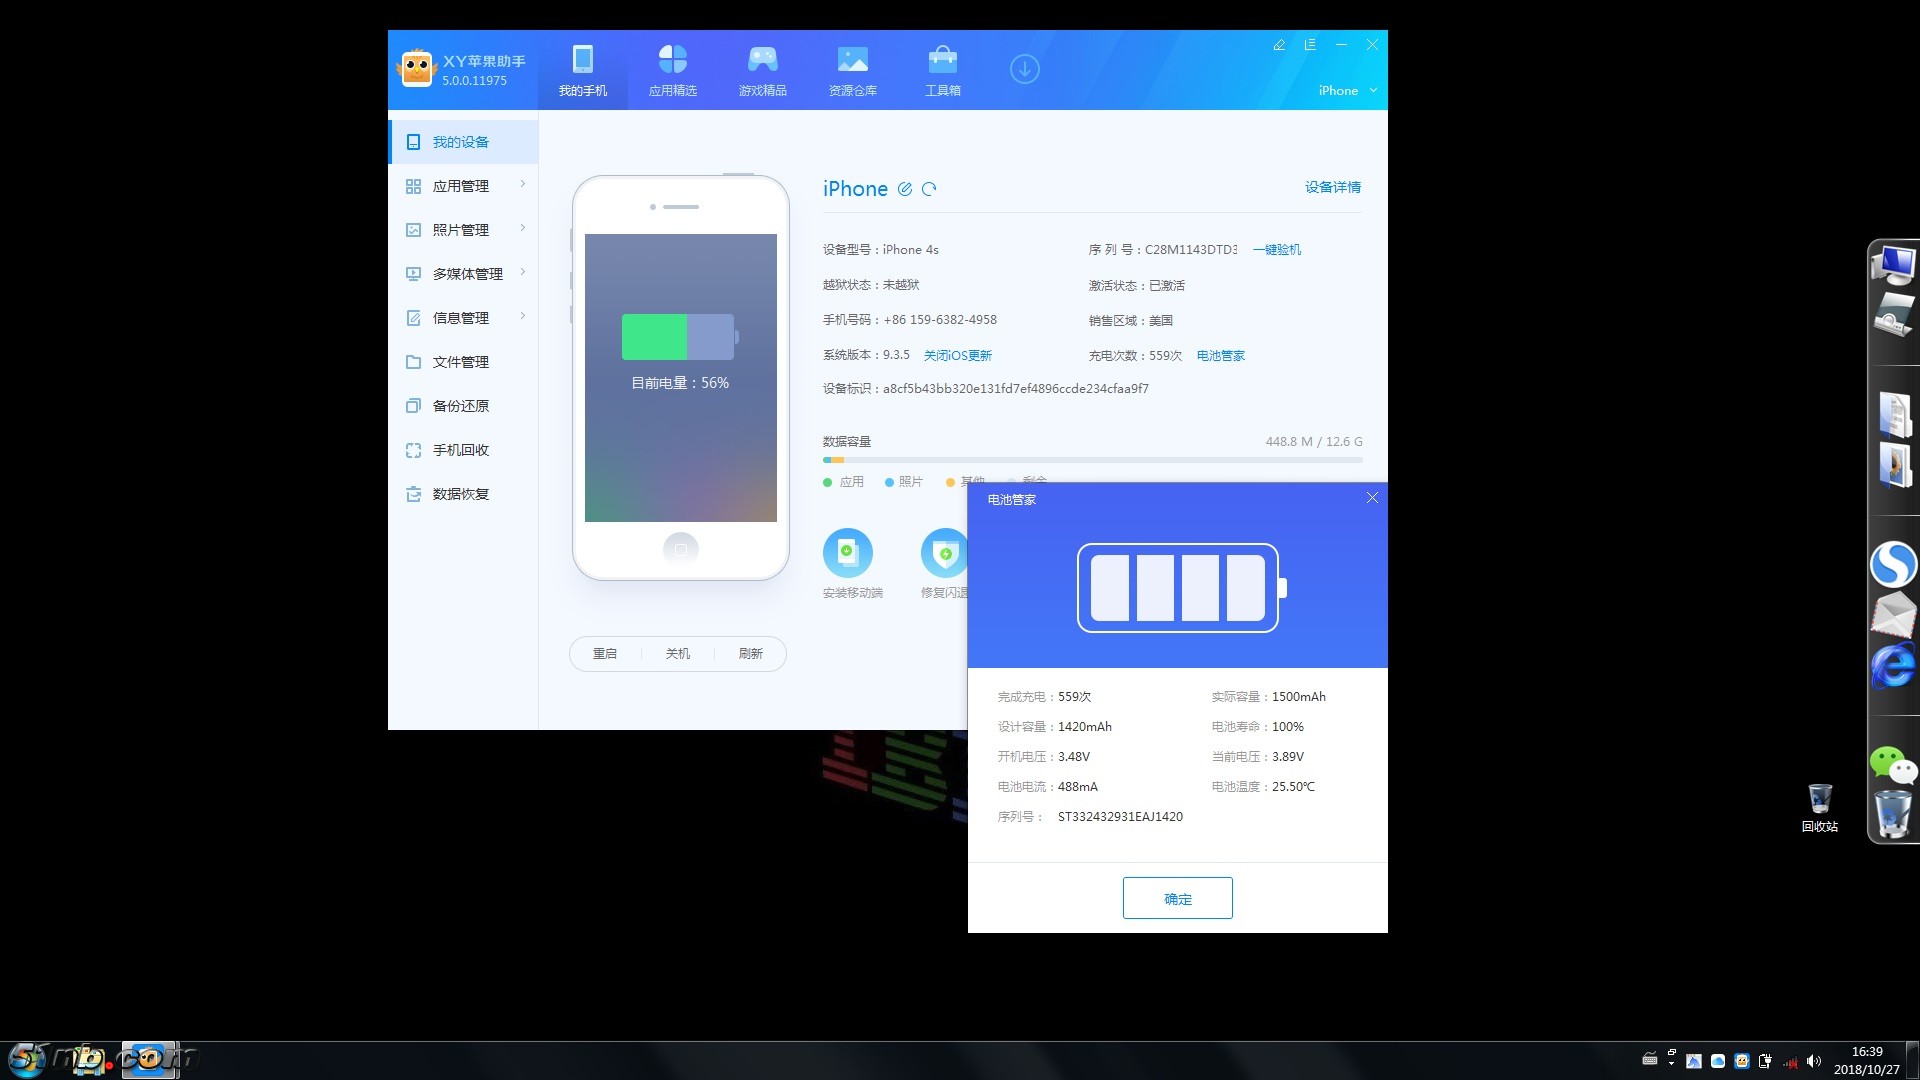This screenshot has width=1920, height=1080.
Task: Switch to the 应用精选 tab
Action: pos(672,70)
